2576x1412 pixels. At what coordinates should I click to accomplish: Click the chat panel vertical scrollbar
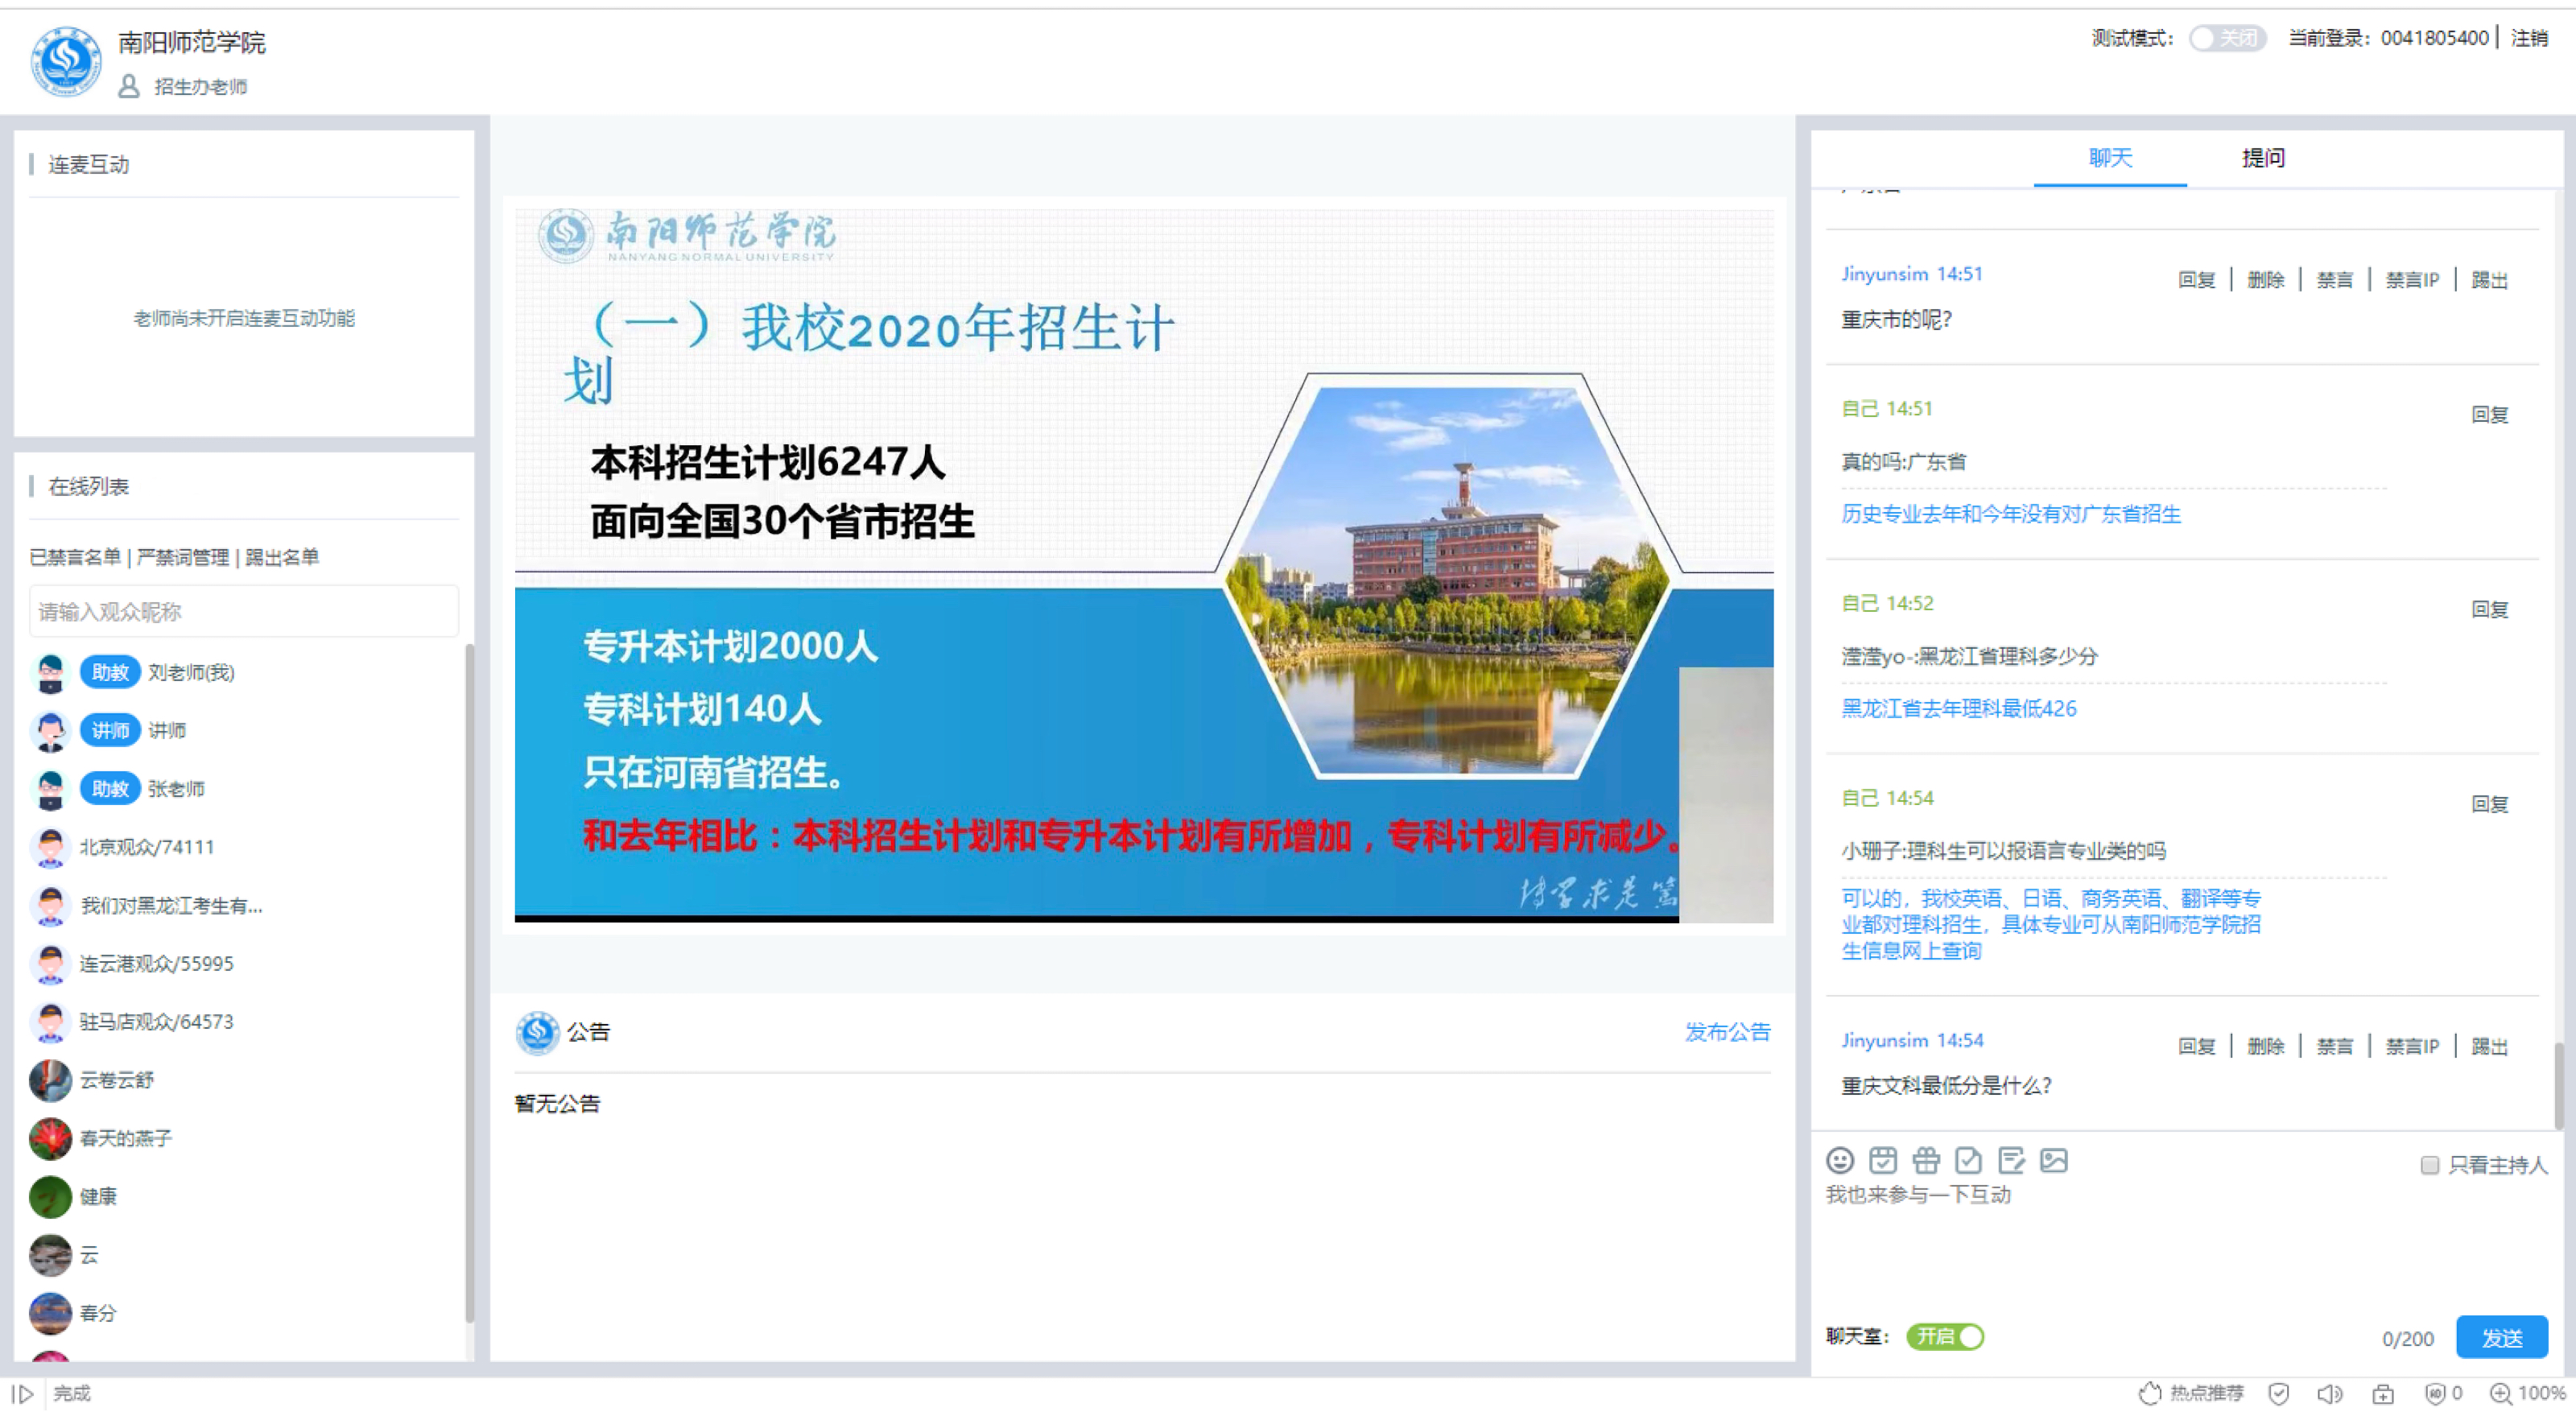click(x=2558, y=1086)
